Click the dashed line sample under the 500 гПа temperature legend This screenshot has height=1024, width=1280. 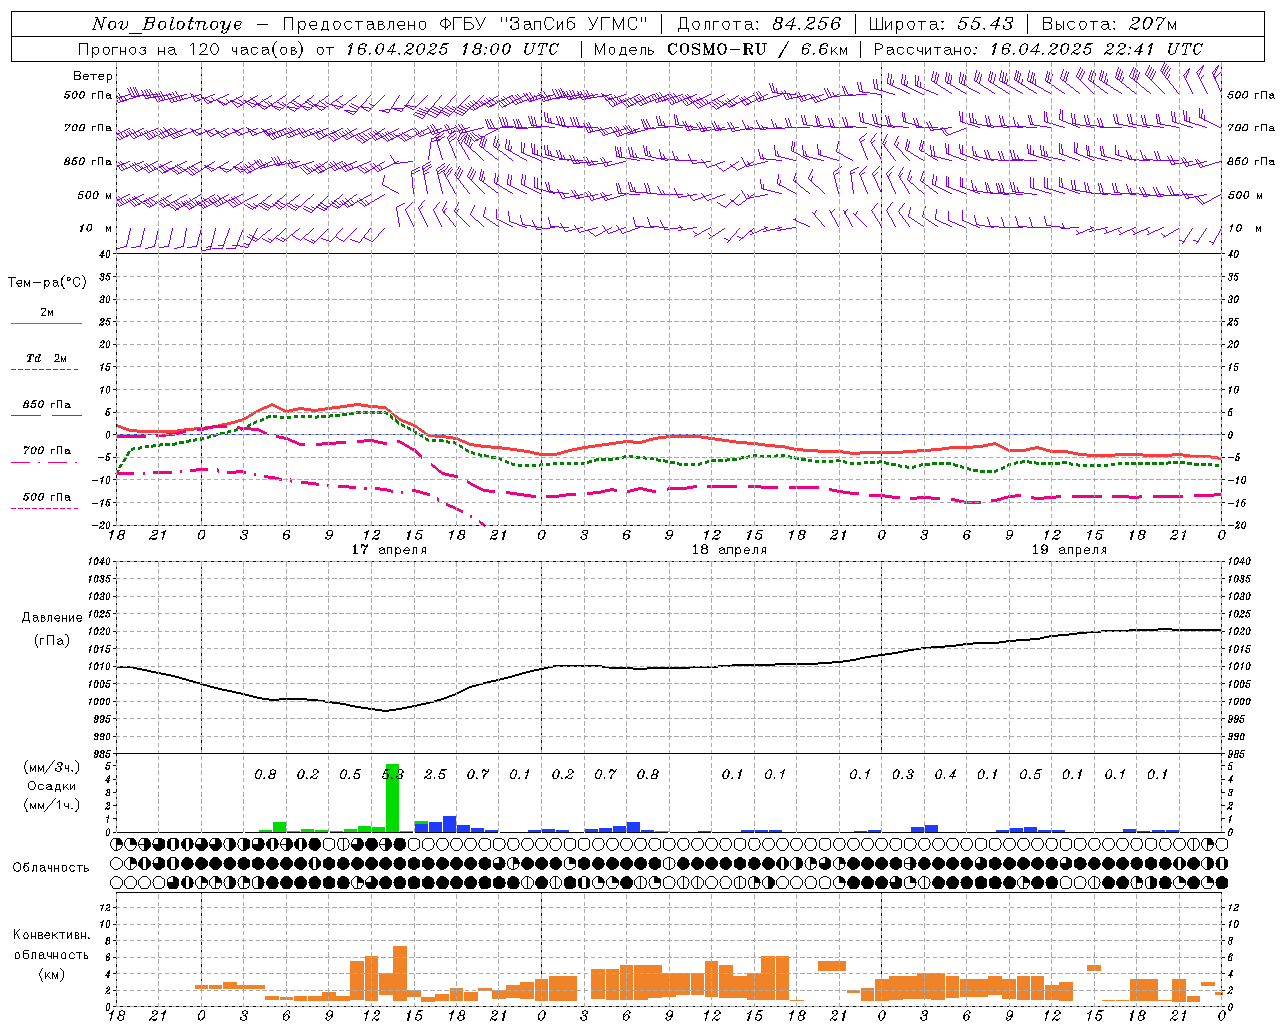point(44,508)
